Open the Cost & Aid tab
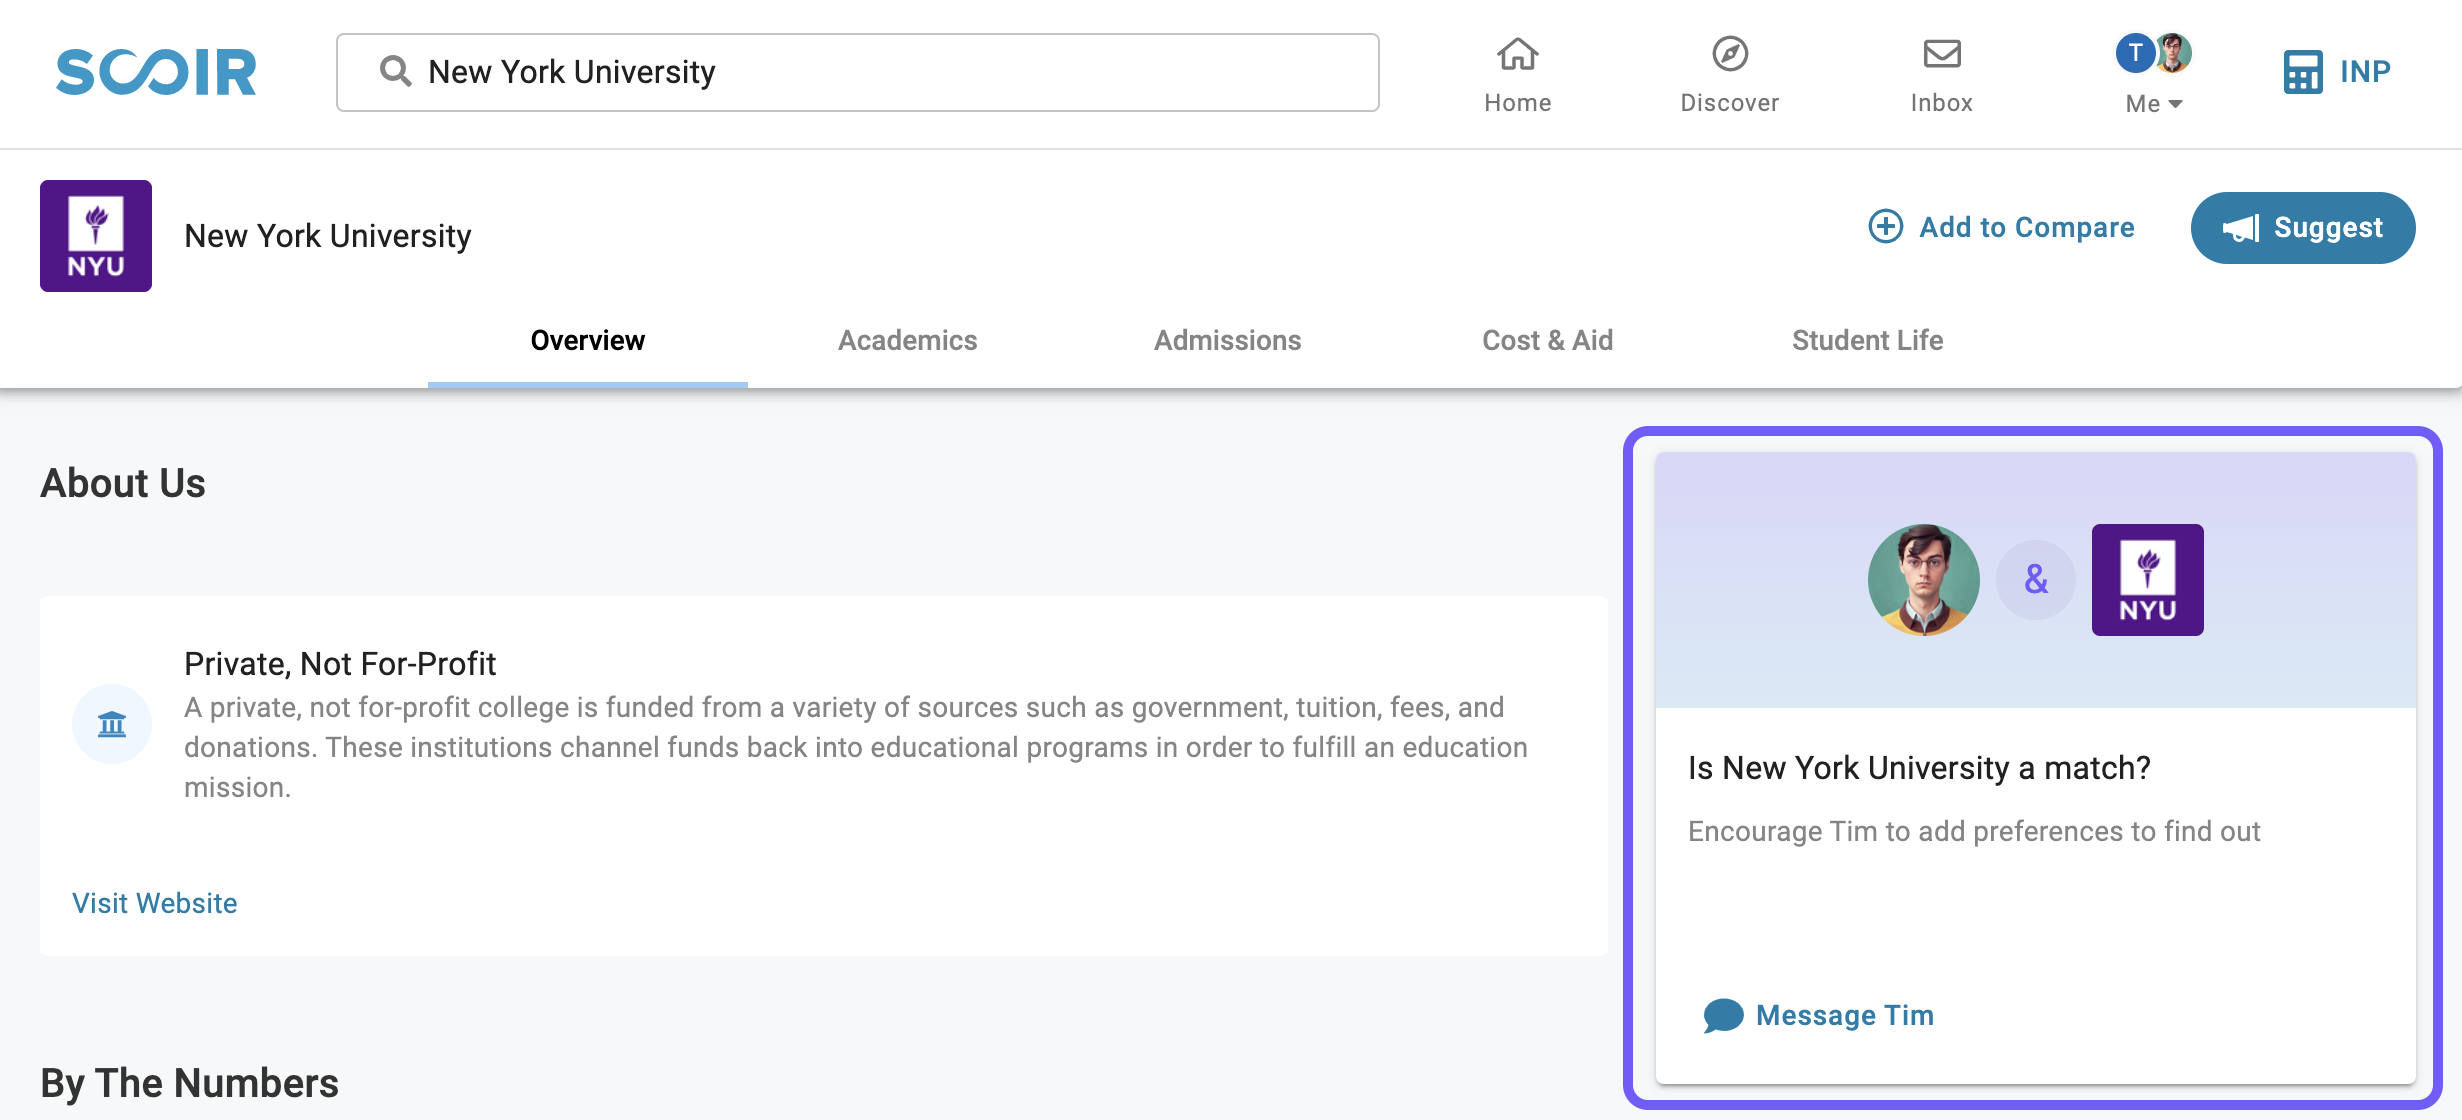Viewport: 2462px width, 1120px height. [x=1548, y=341]
